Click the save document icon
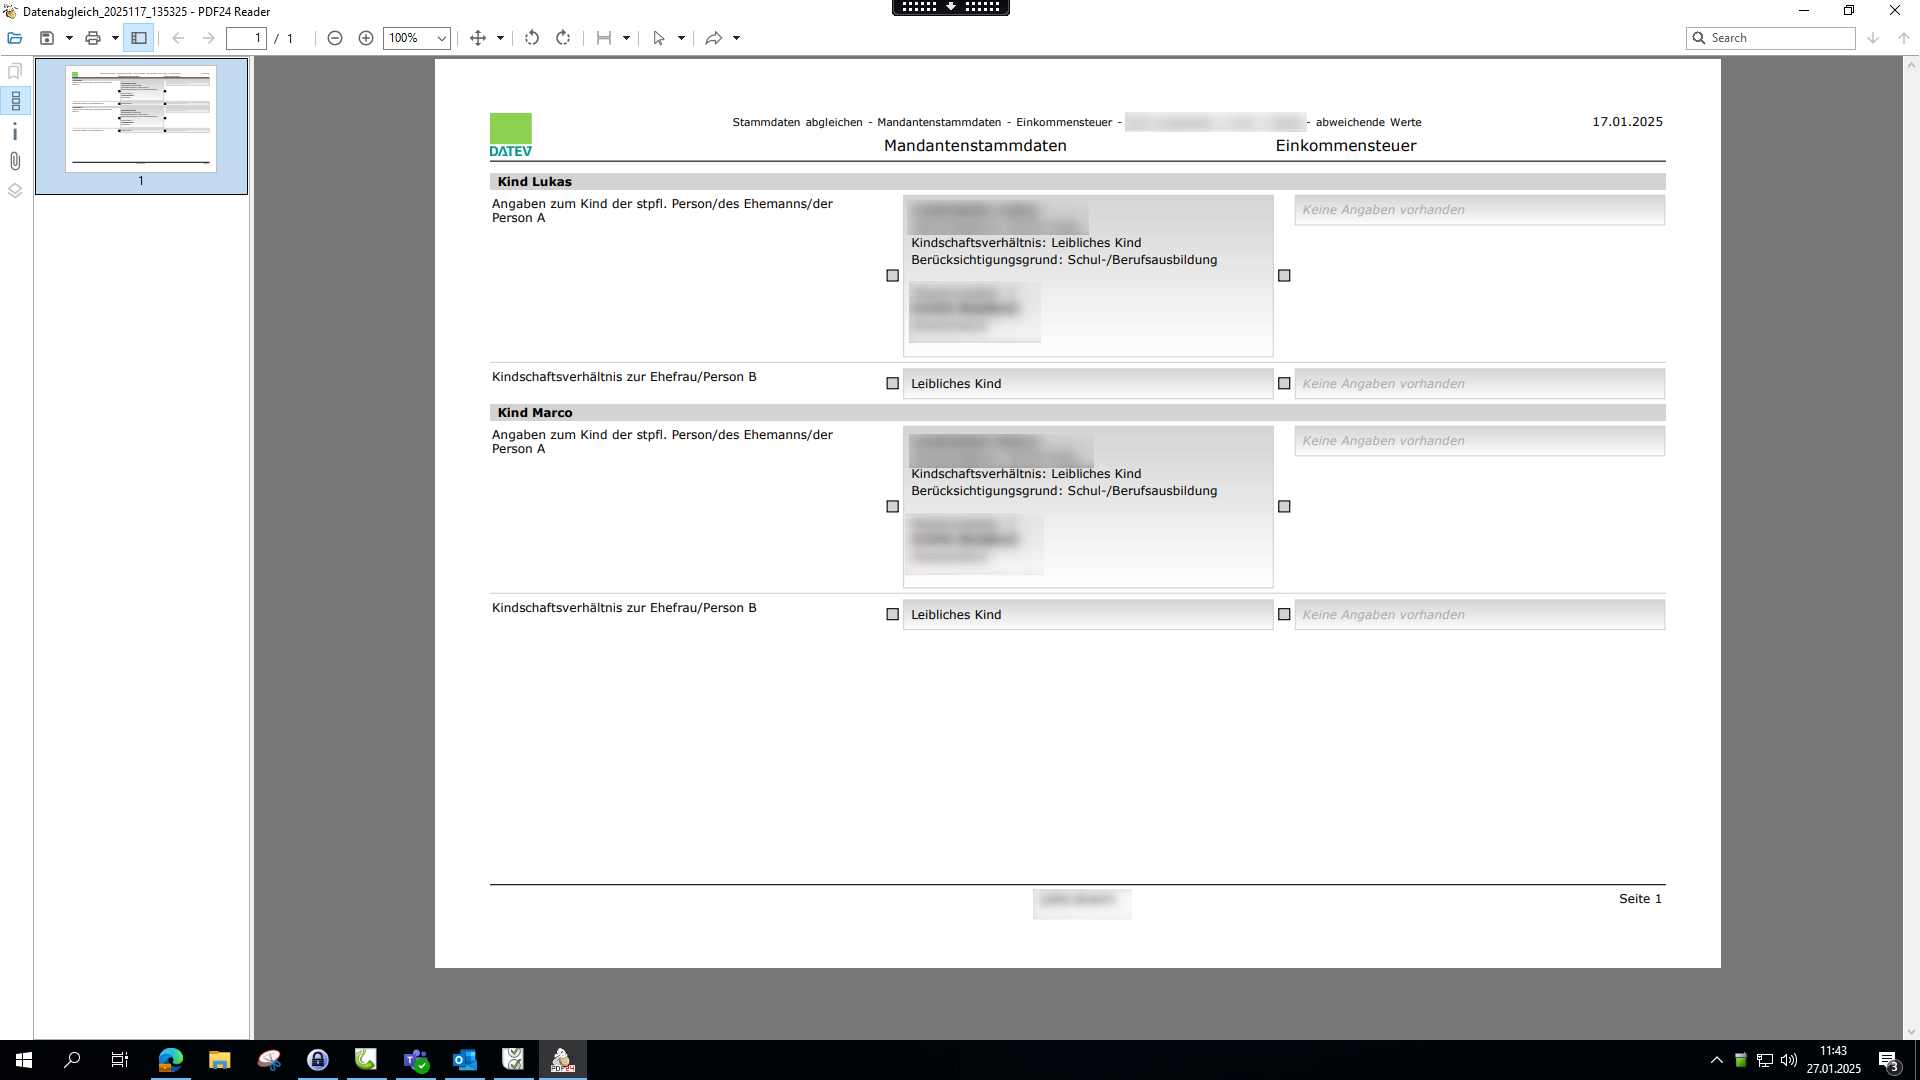This screenshot has width=1920, height=1080. [x=46, y=38]
